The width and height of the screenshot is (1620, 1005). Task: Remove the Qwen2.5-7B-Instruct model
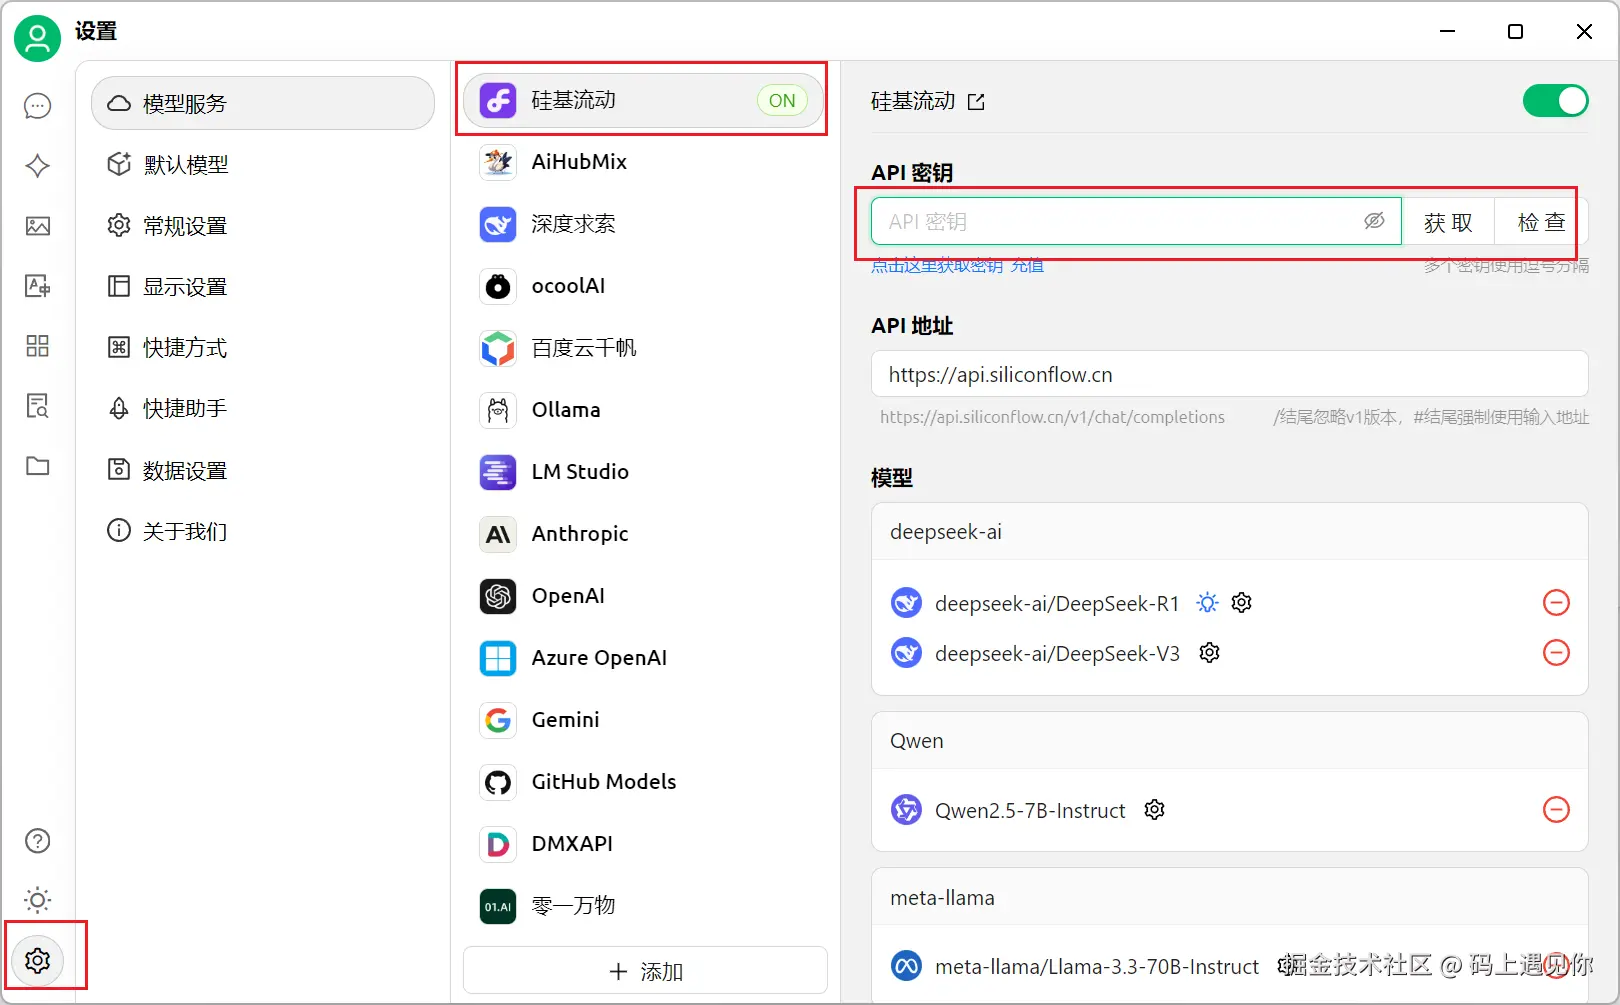click(x=1557, y=810)
